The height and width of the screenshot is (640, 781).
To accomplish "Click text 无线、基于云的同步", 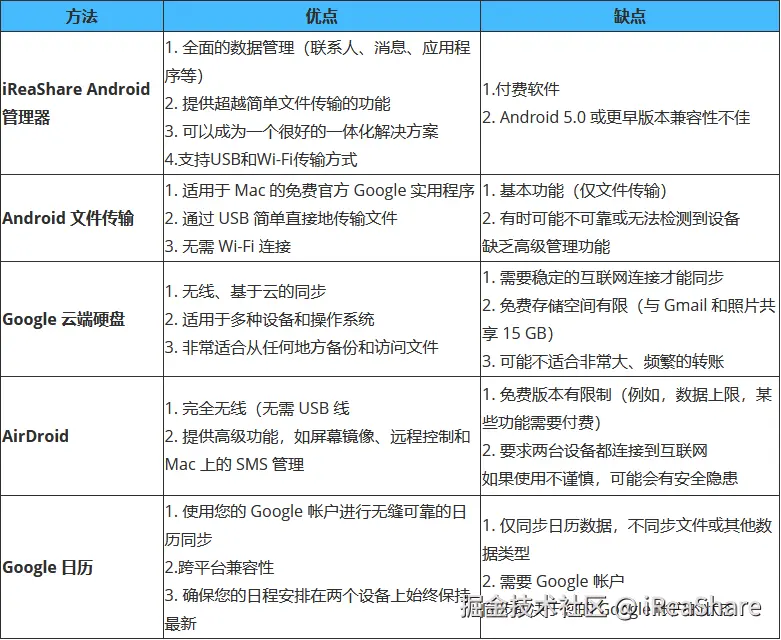I will pyautogui.click(x=254, y=291).
